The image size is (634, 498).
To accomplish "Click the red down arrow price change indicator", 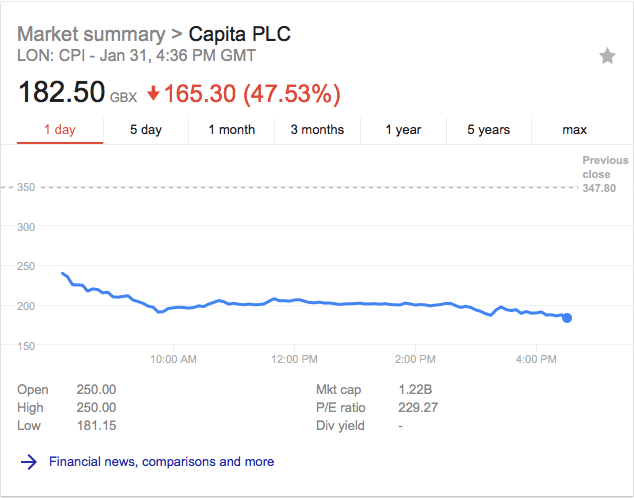I will click(x=153, y=94).
